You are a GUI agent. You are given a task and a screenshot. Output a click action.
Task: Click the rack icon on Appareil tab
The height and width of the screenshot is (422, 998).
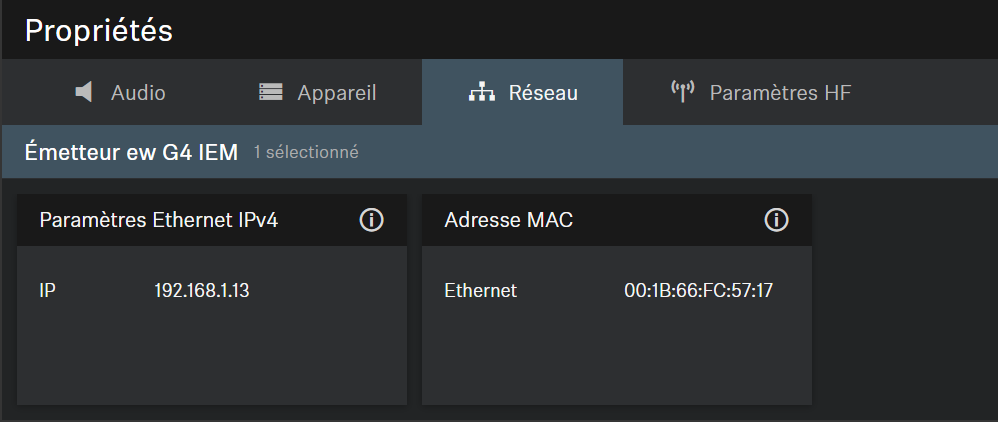click(x=271, y=92)
